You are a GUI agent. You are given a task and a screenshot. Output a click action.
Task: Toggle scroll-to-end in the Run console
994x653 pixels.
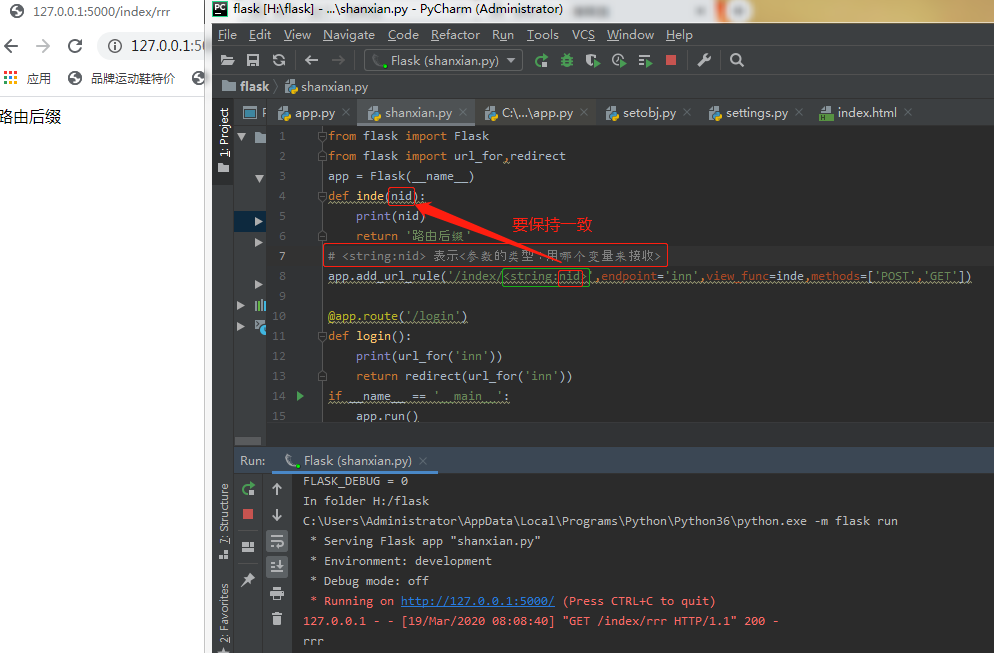(x=277, y=567)
